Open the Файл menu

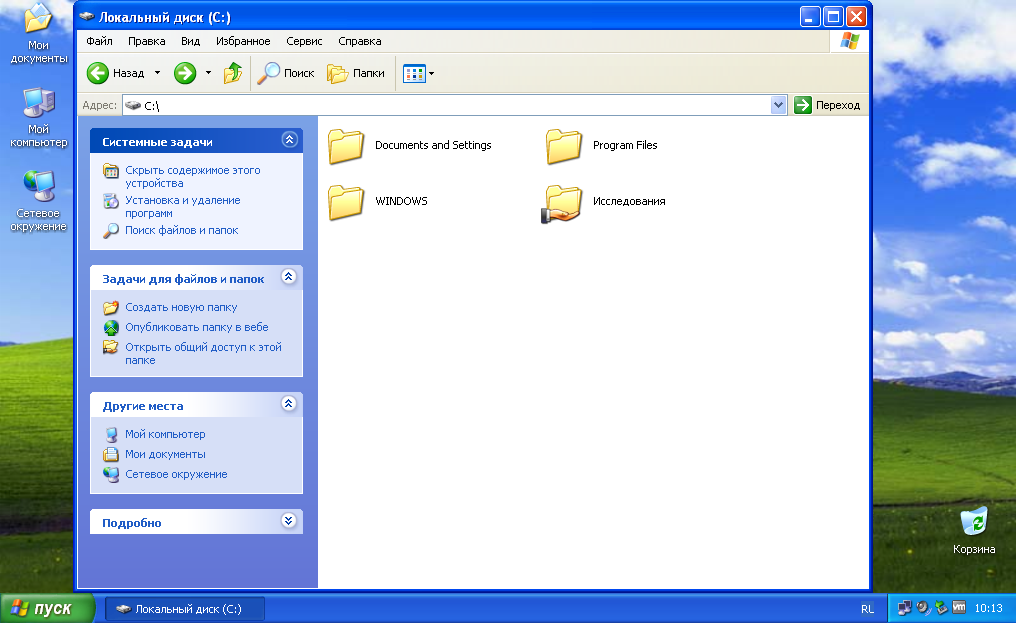pyautogui.click(x=99, y=41)
